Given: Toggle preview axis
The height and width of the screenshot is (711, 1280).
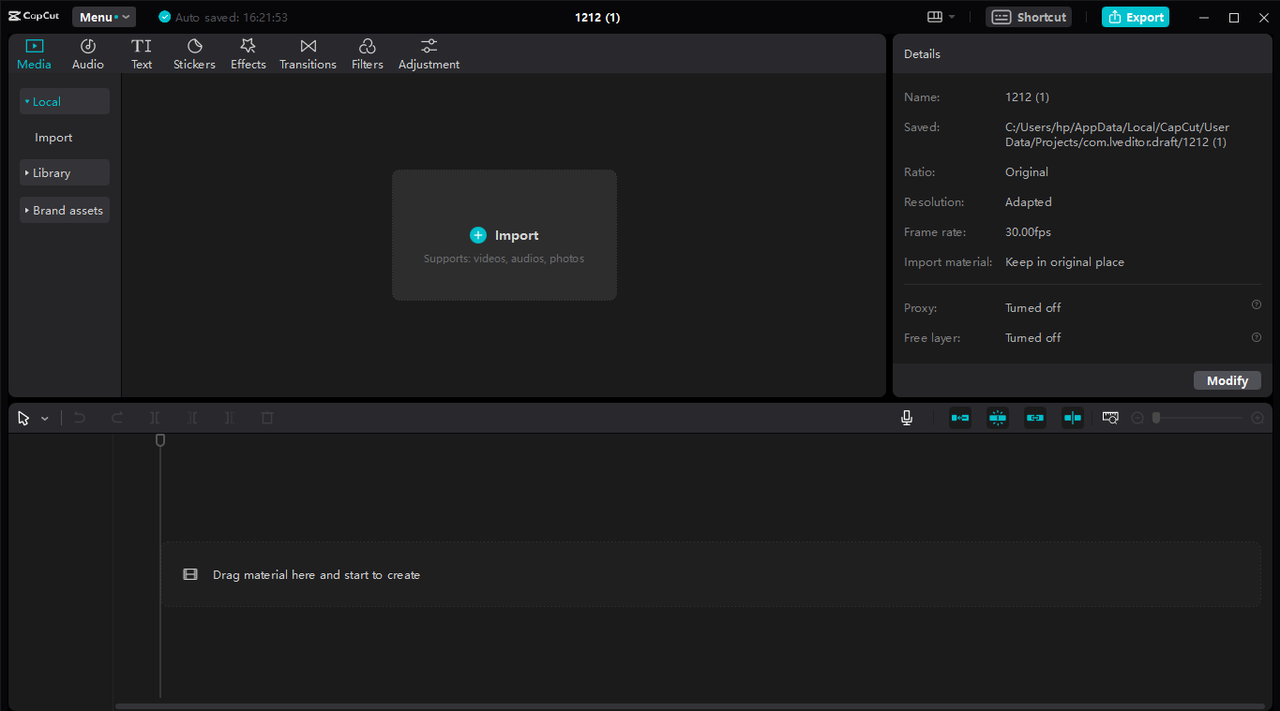Looking at the screenshot, I should tap(1073, 418).
